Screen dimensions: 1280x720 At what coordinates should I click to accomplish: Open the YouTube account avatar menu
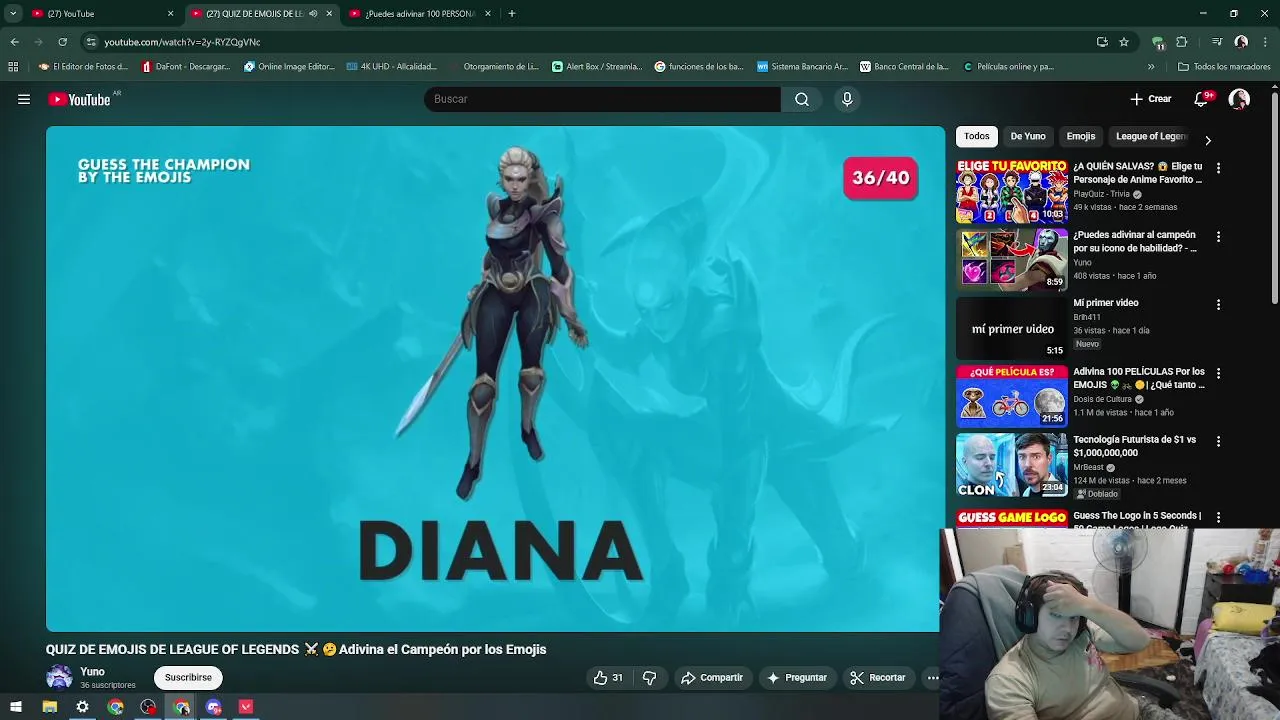pos(1239,99)
